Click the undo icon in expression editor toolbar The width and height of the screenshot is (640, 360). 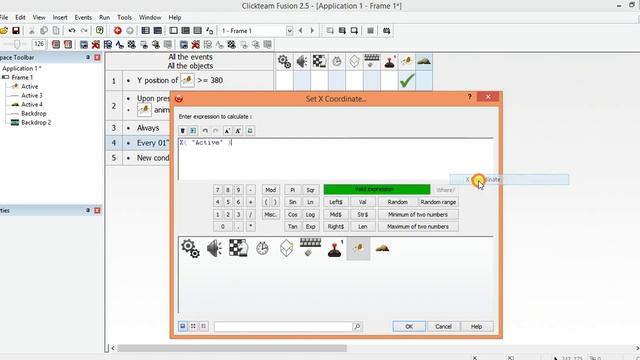coord(205,131)
